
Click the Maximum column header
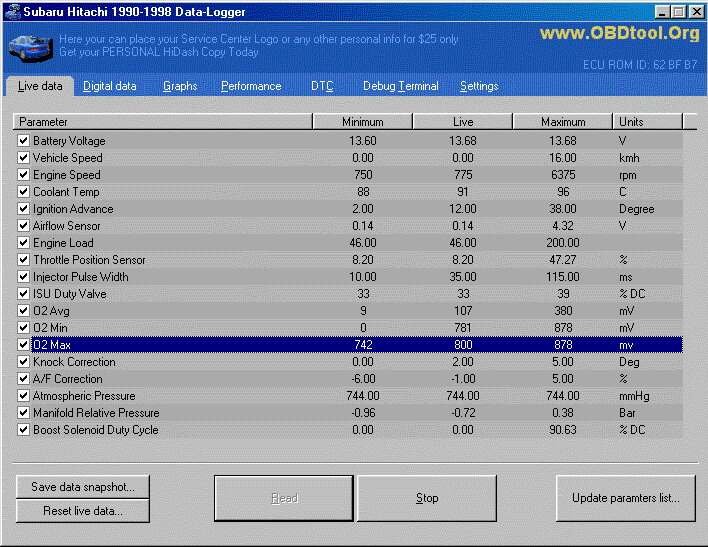[563, 122]
